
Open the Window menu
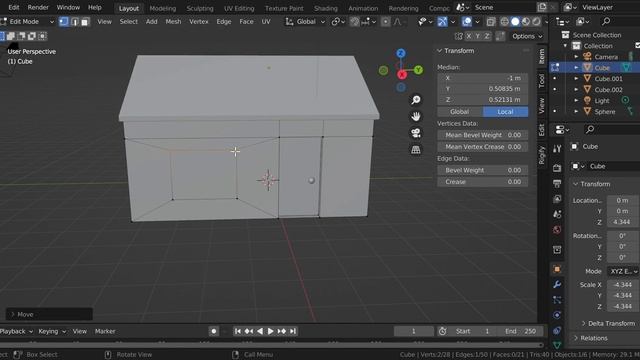coord(68,7)
